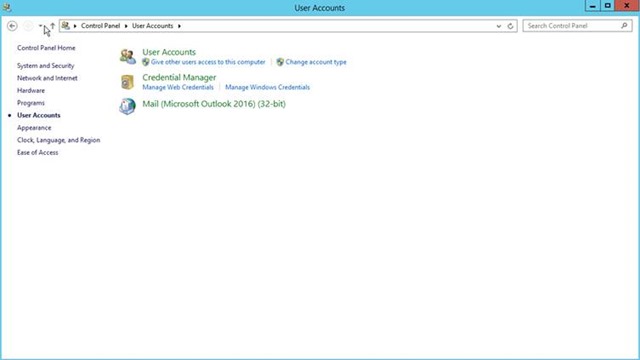Click the address bar User Accounts icon

coord(65,26)
